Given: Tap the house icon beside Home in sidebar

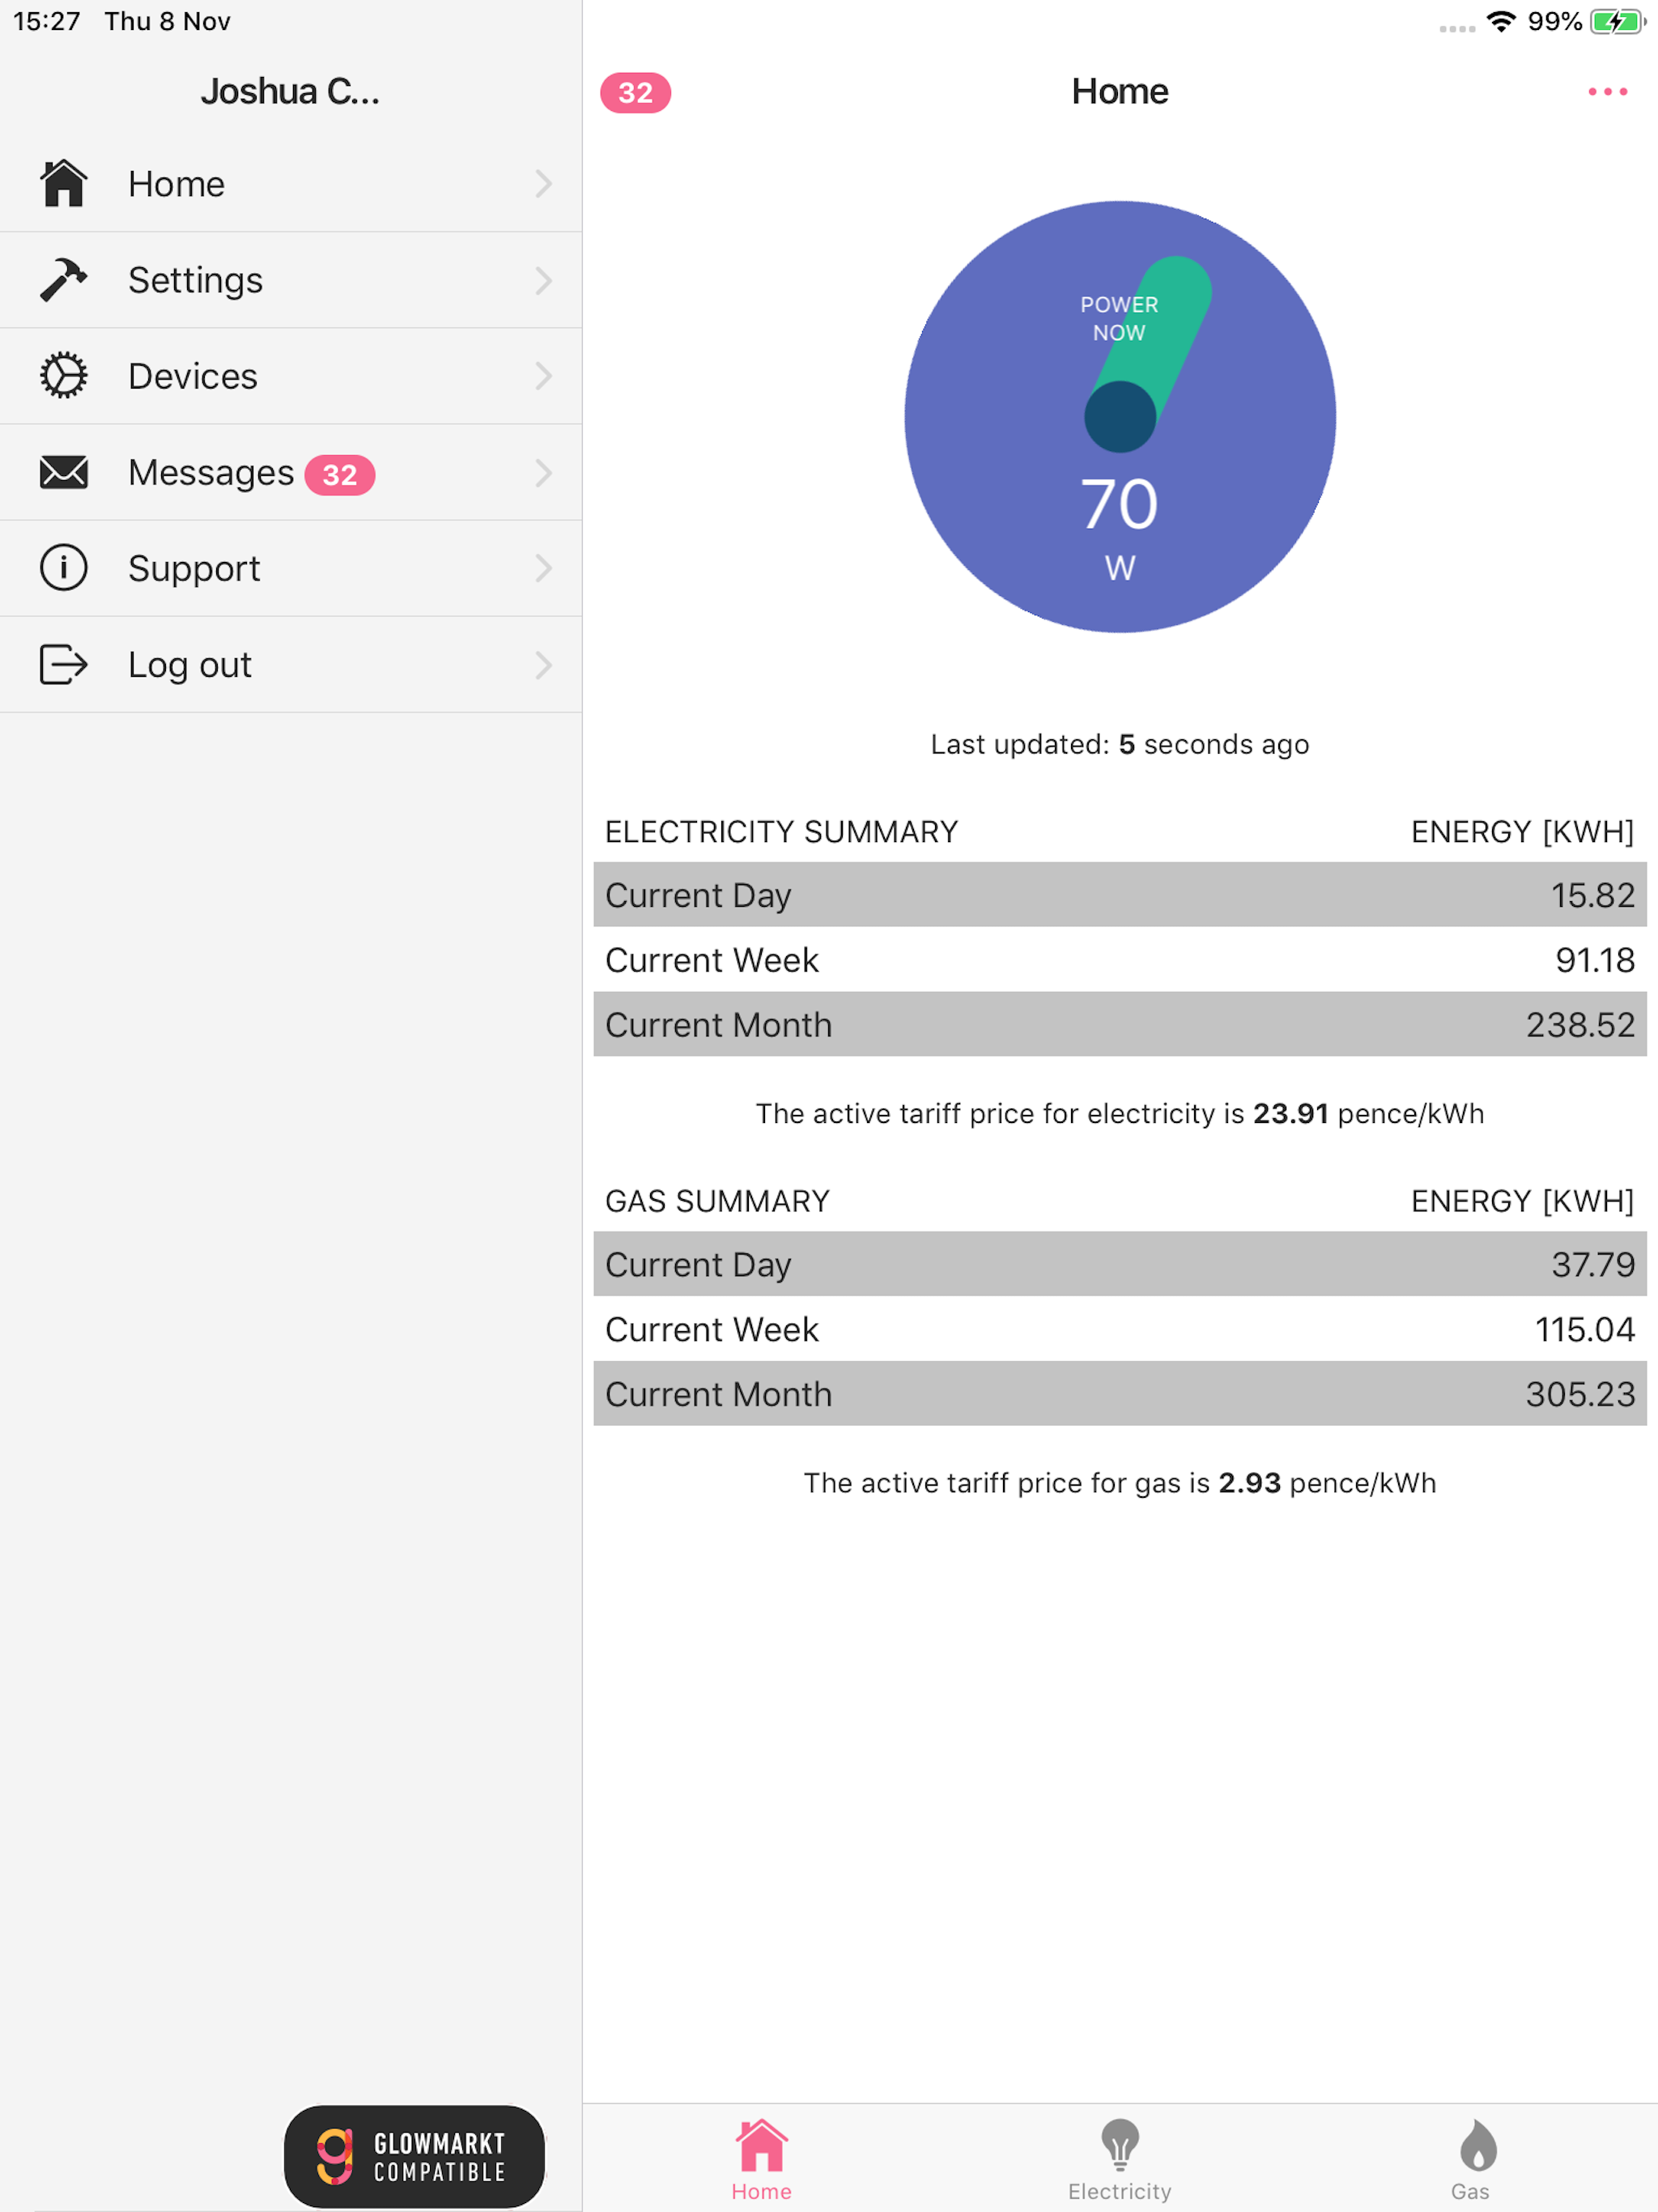Looking at the screenshot, I should coord(63,183).
